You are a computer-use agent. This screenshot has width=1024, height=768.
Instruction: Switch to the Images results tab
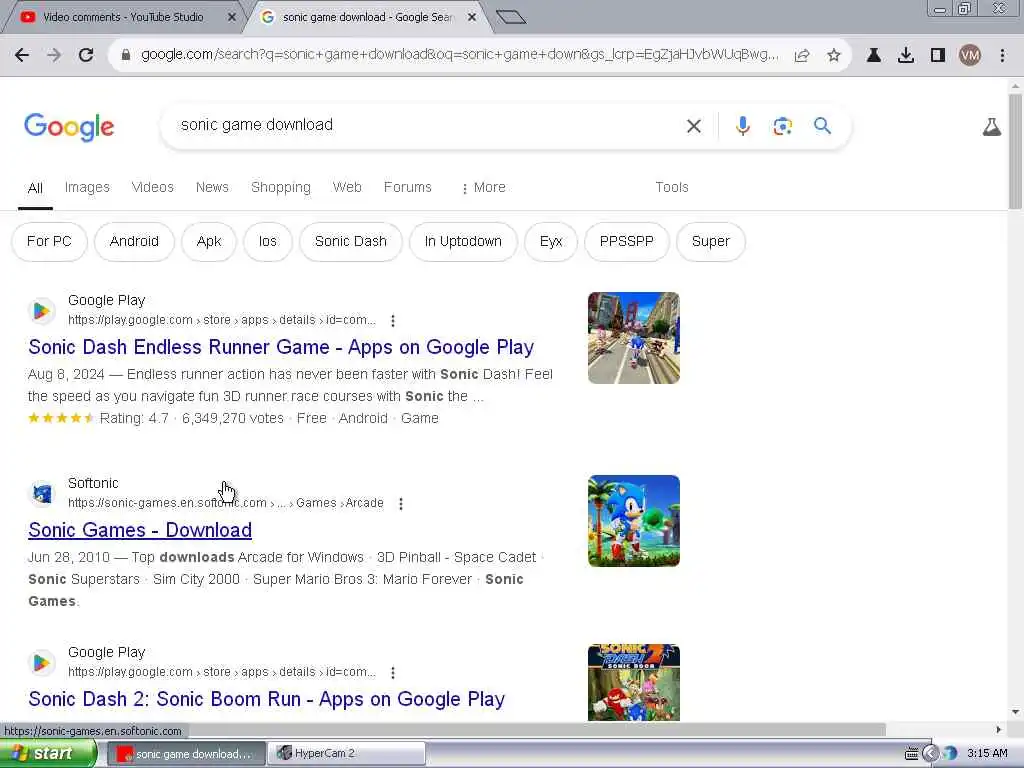tap(87, 187)
